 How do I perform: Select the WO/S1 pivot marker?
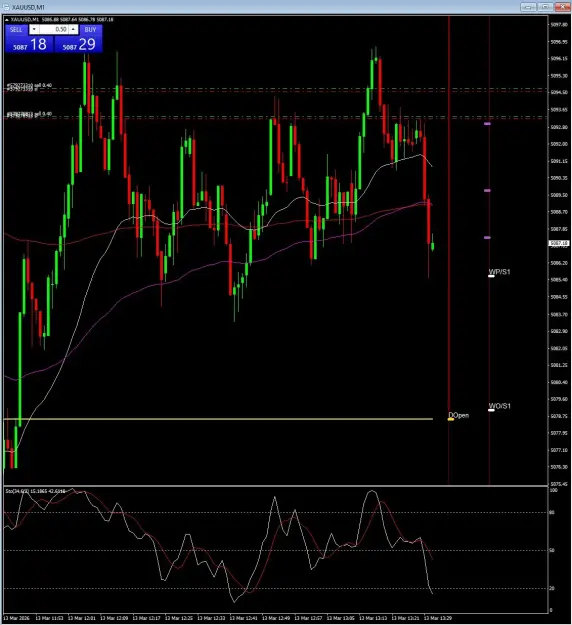499,406
